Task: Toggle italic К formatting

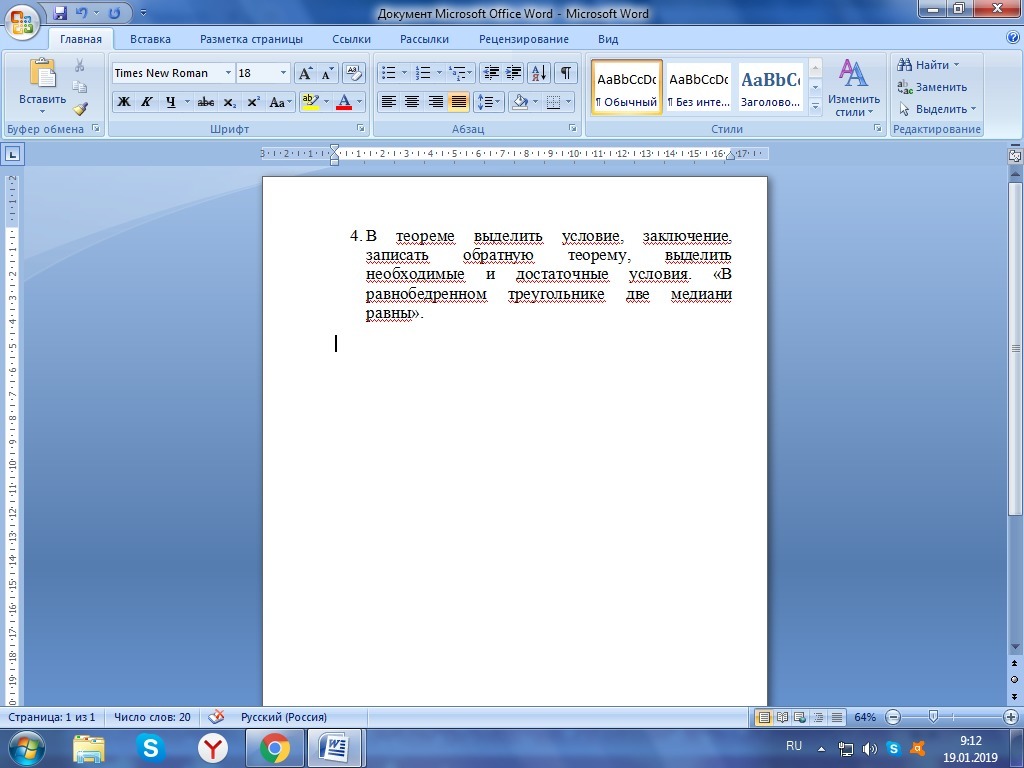Action: pyautogui.click(x=147, y=102)
